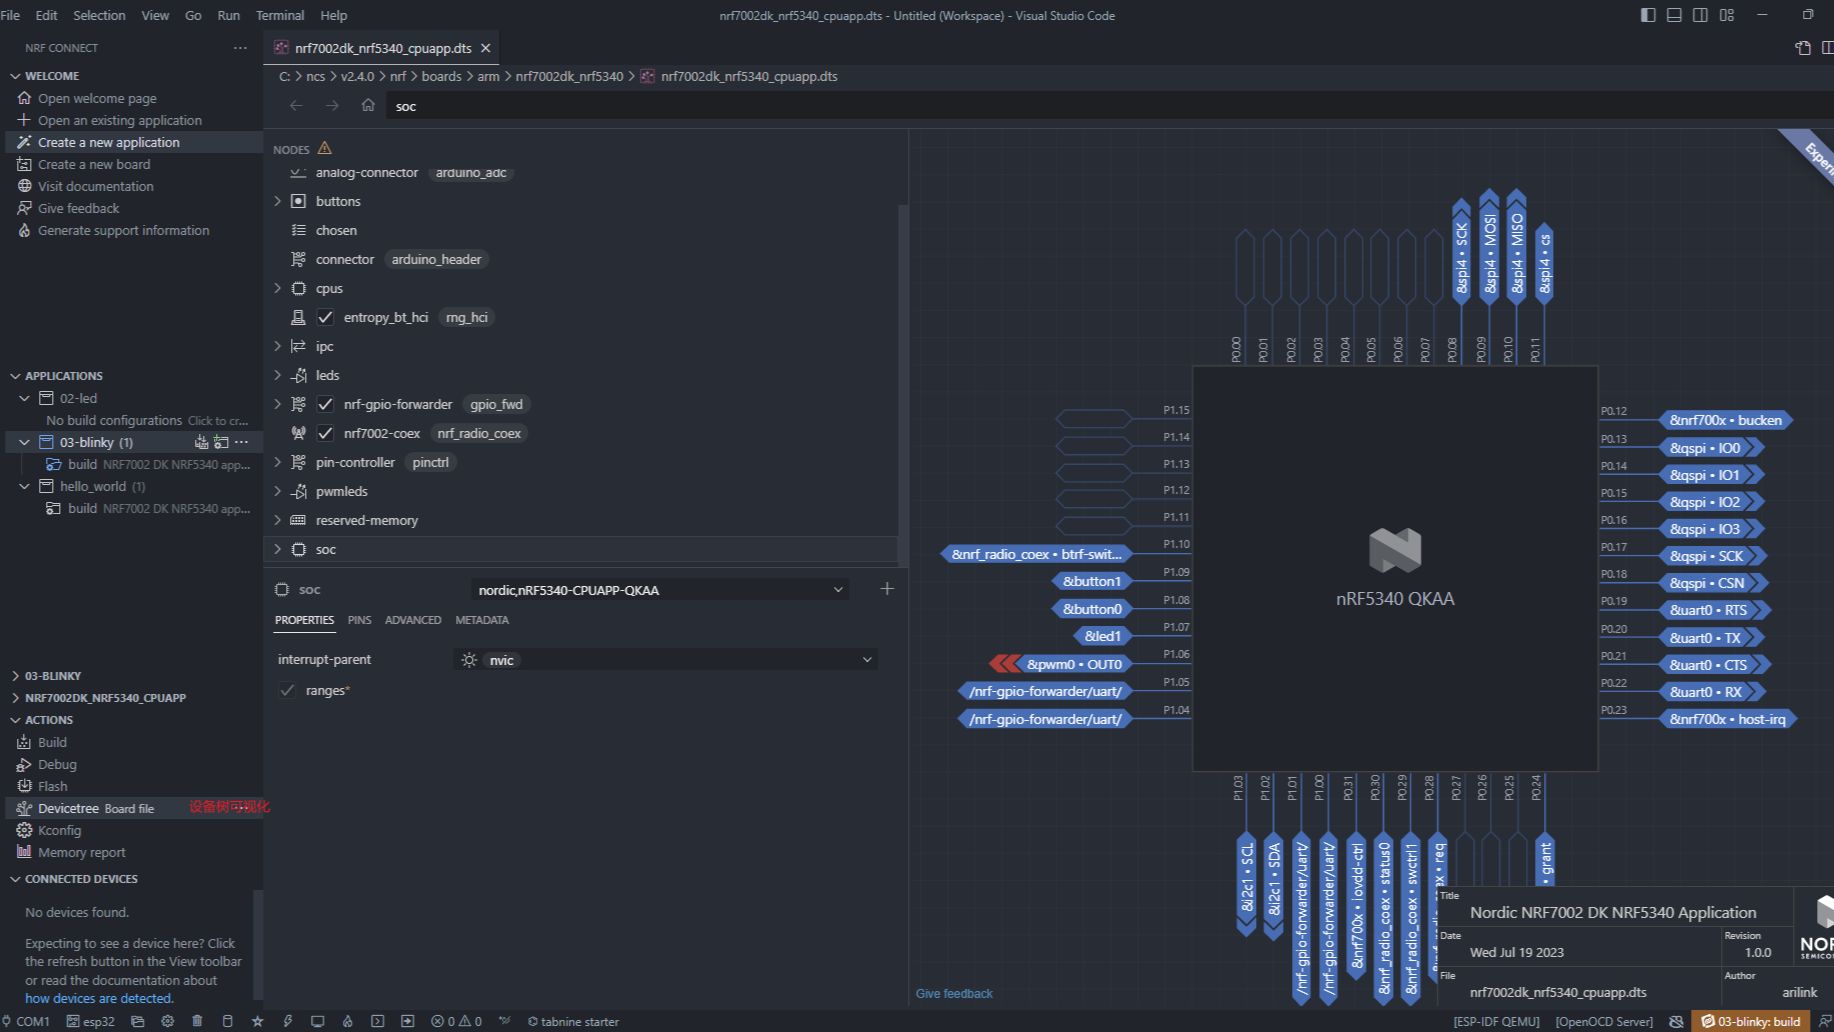1834x1032 pixels.
Task: Start the Debug action
Action: coord(56,763)
